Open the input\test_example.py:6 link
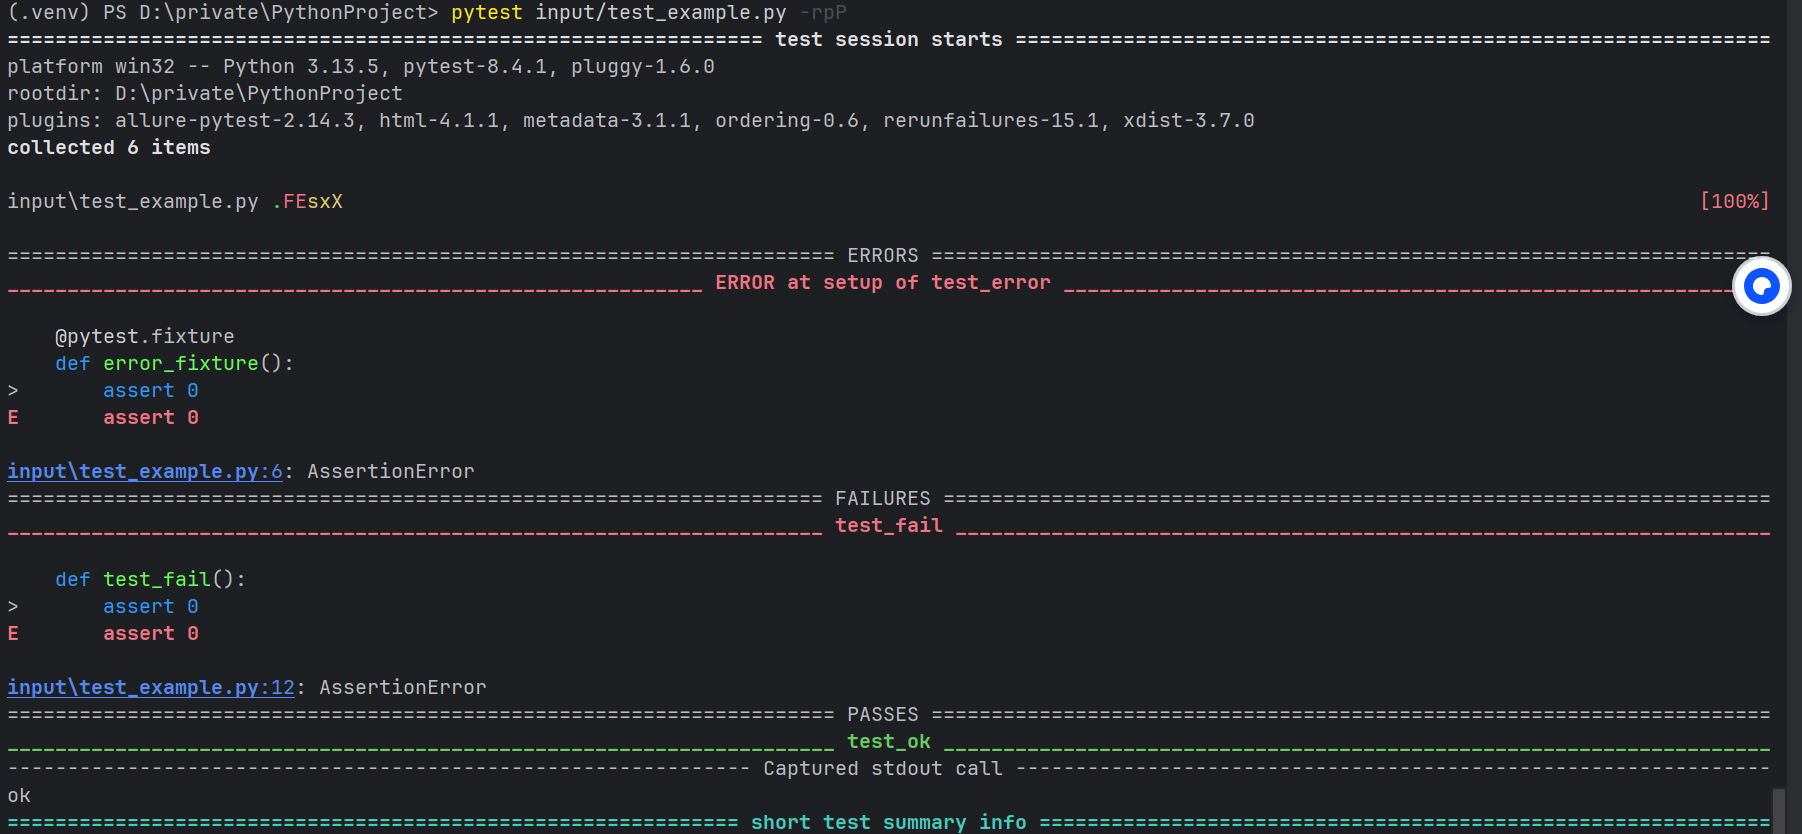This screenshot has width=1802, height=834. [145, 471]
